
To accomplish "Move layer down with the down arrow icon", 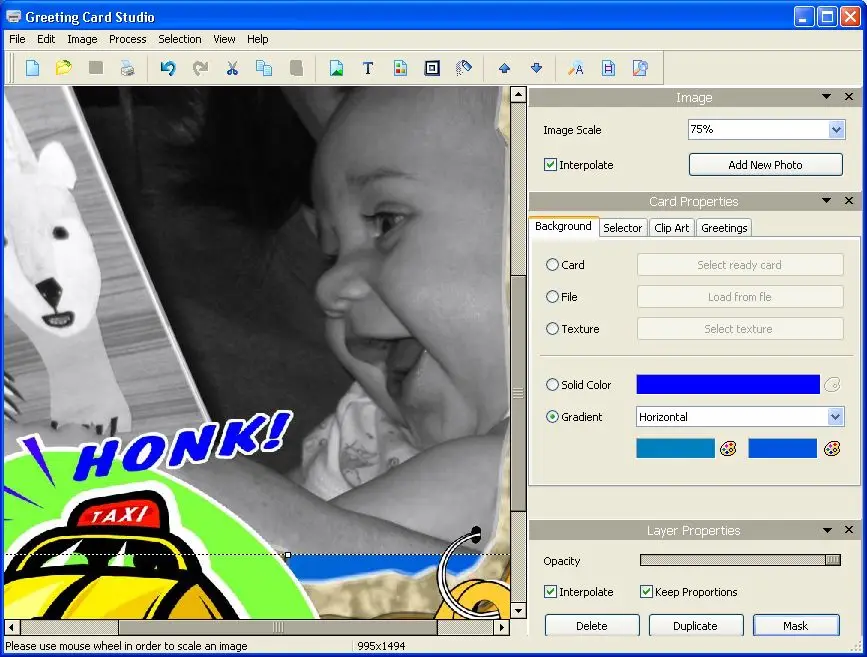I will click(536, 68).
